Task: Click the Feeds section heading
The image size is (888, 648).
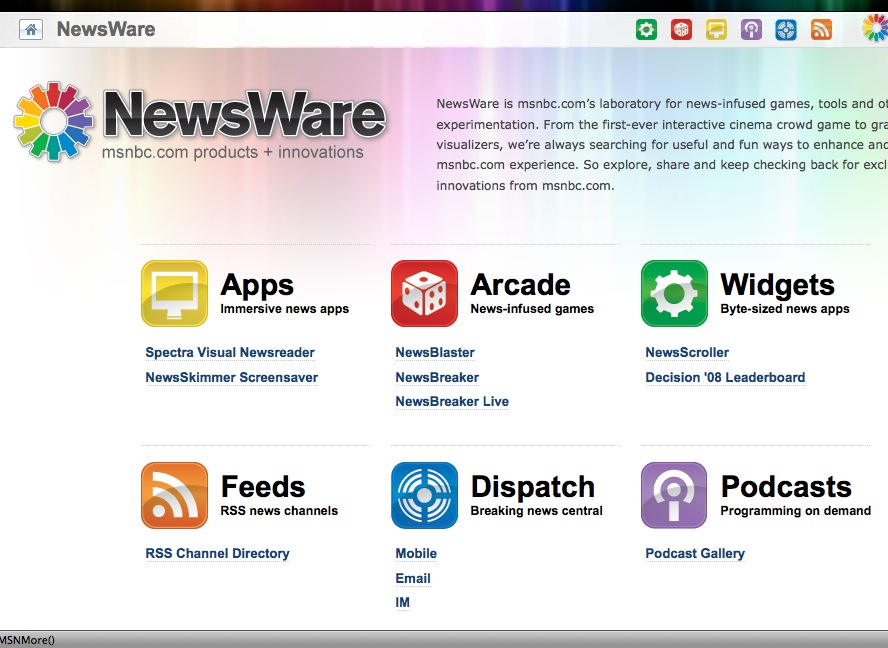Action: coord(263,487)
